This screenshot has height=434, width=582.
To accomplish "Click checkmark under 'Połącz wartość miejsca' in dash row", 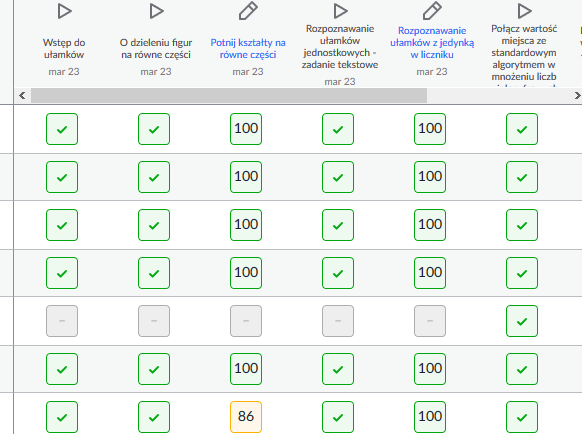I will click(x=522, y=321).
